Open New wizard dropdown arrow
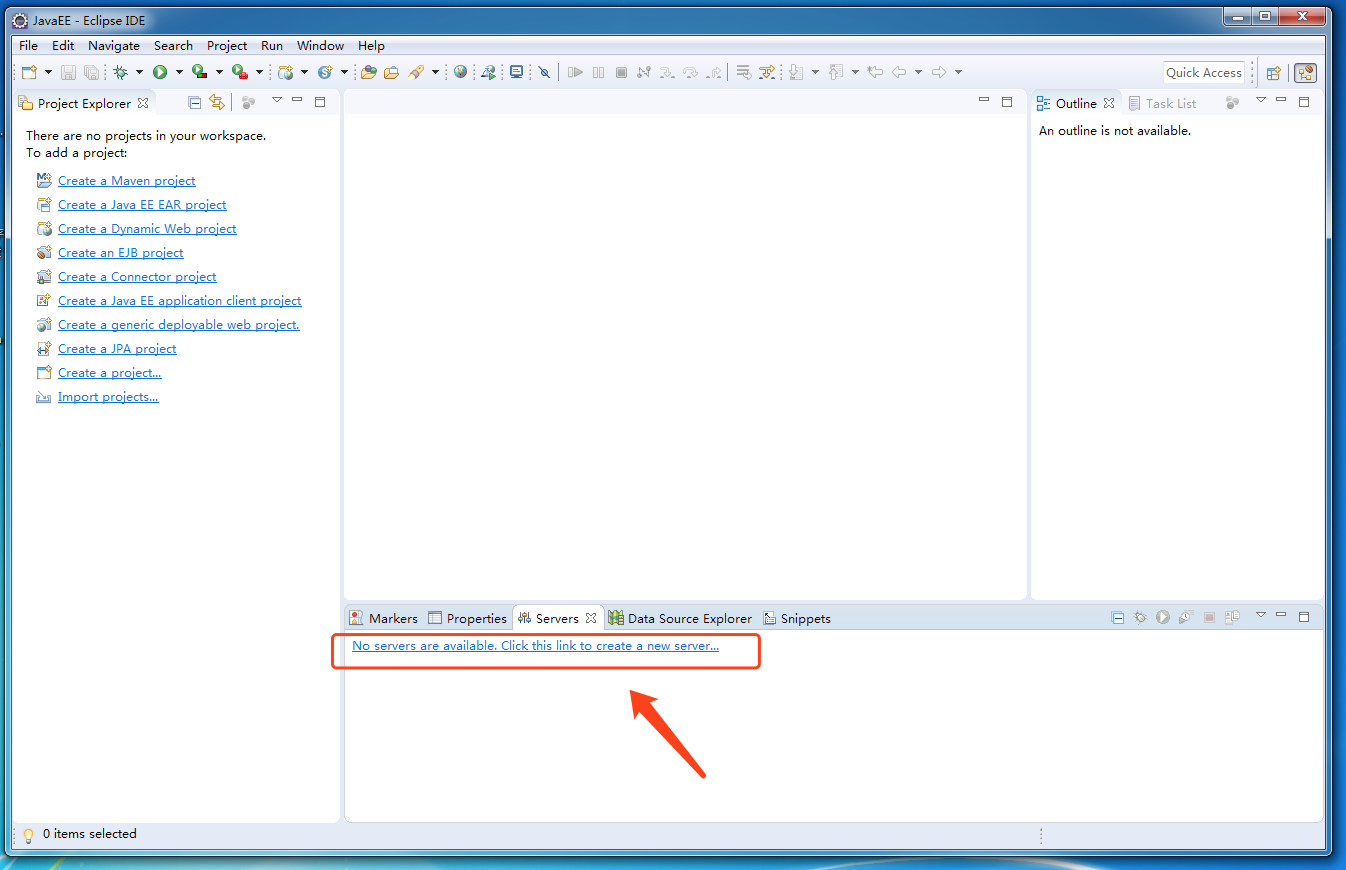 pos(48,72)
